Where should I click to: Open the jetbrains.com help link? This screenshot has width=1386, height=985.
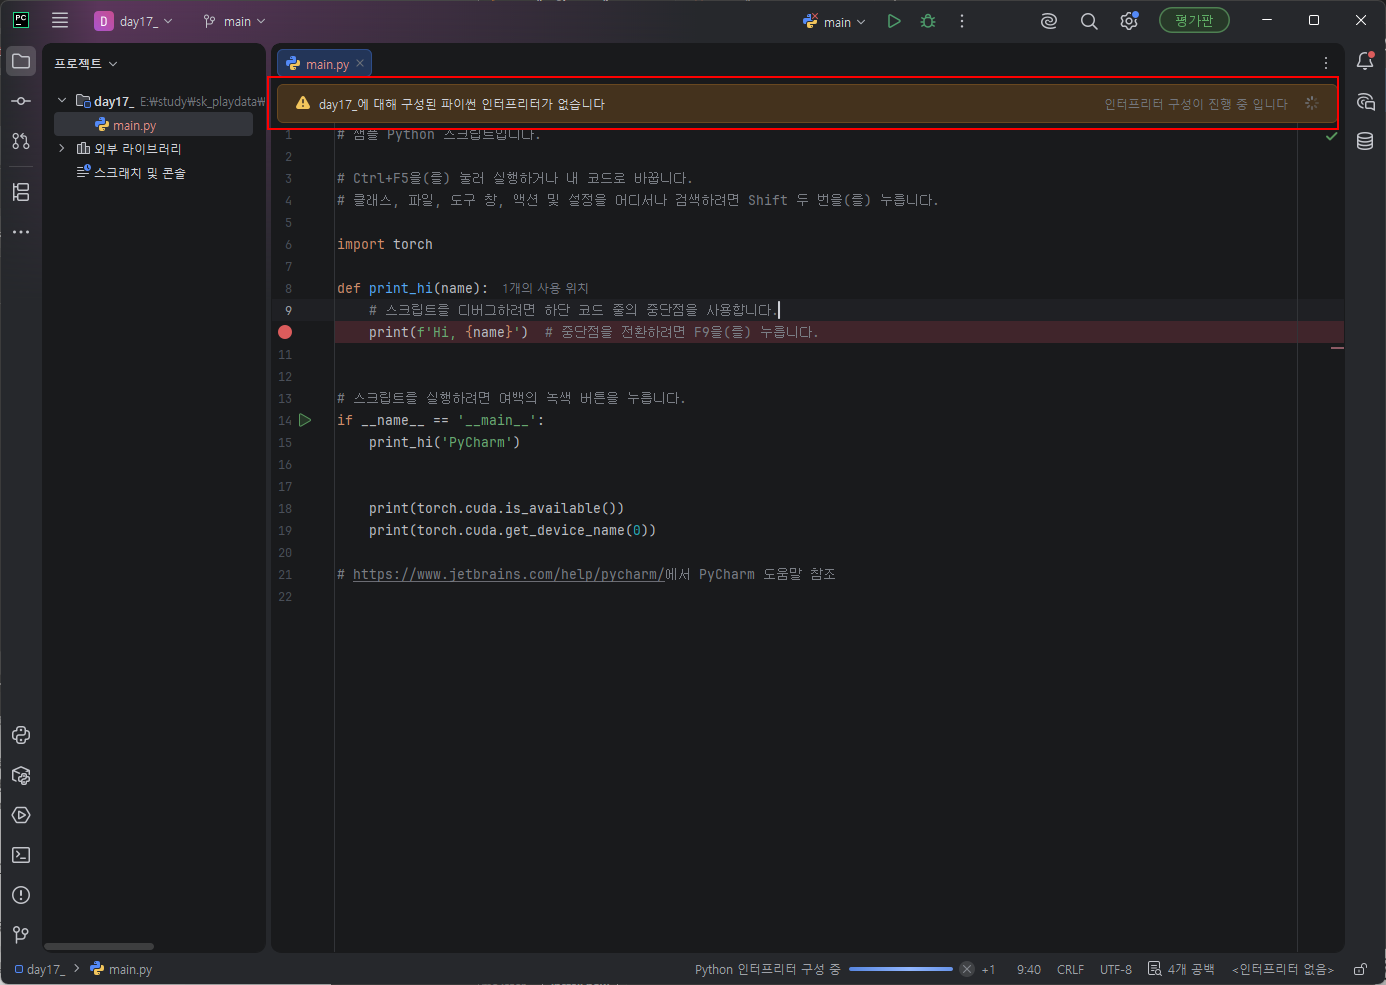(x=508, y=574)
